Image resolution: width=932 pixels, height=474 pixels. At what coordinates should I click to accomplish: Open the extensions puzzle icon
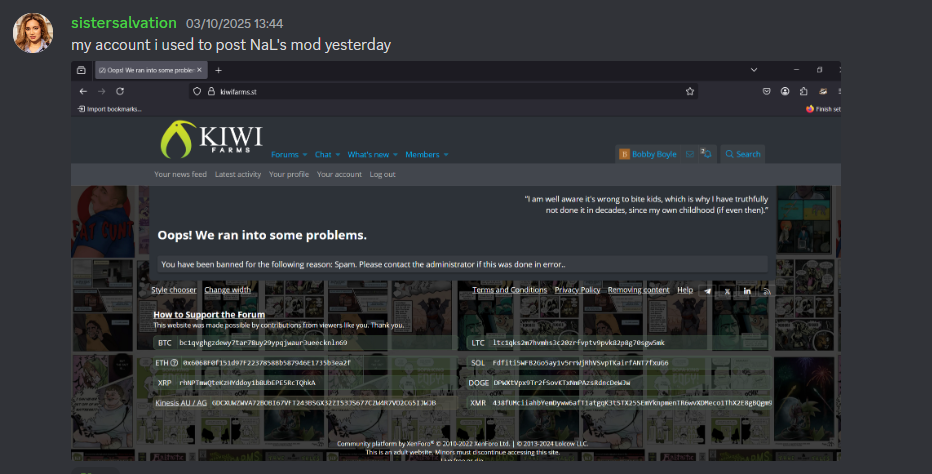804,92
